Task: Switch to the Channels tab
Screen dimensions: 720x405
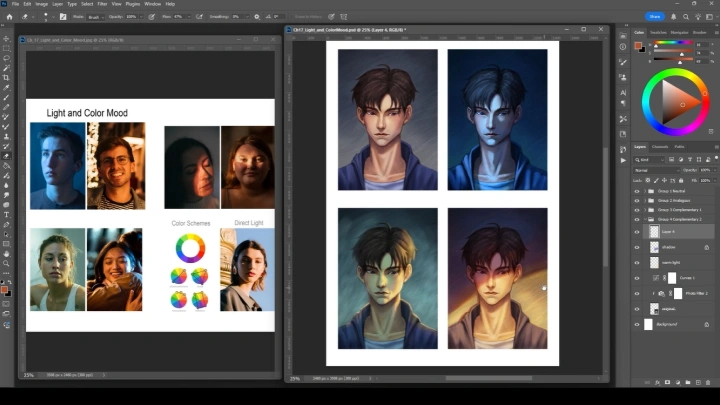Action: (660, 147)
